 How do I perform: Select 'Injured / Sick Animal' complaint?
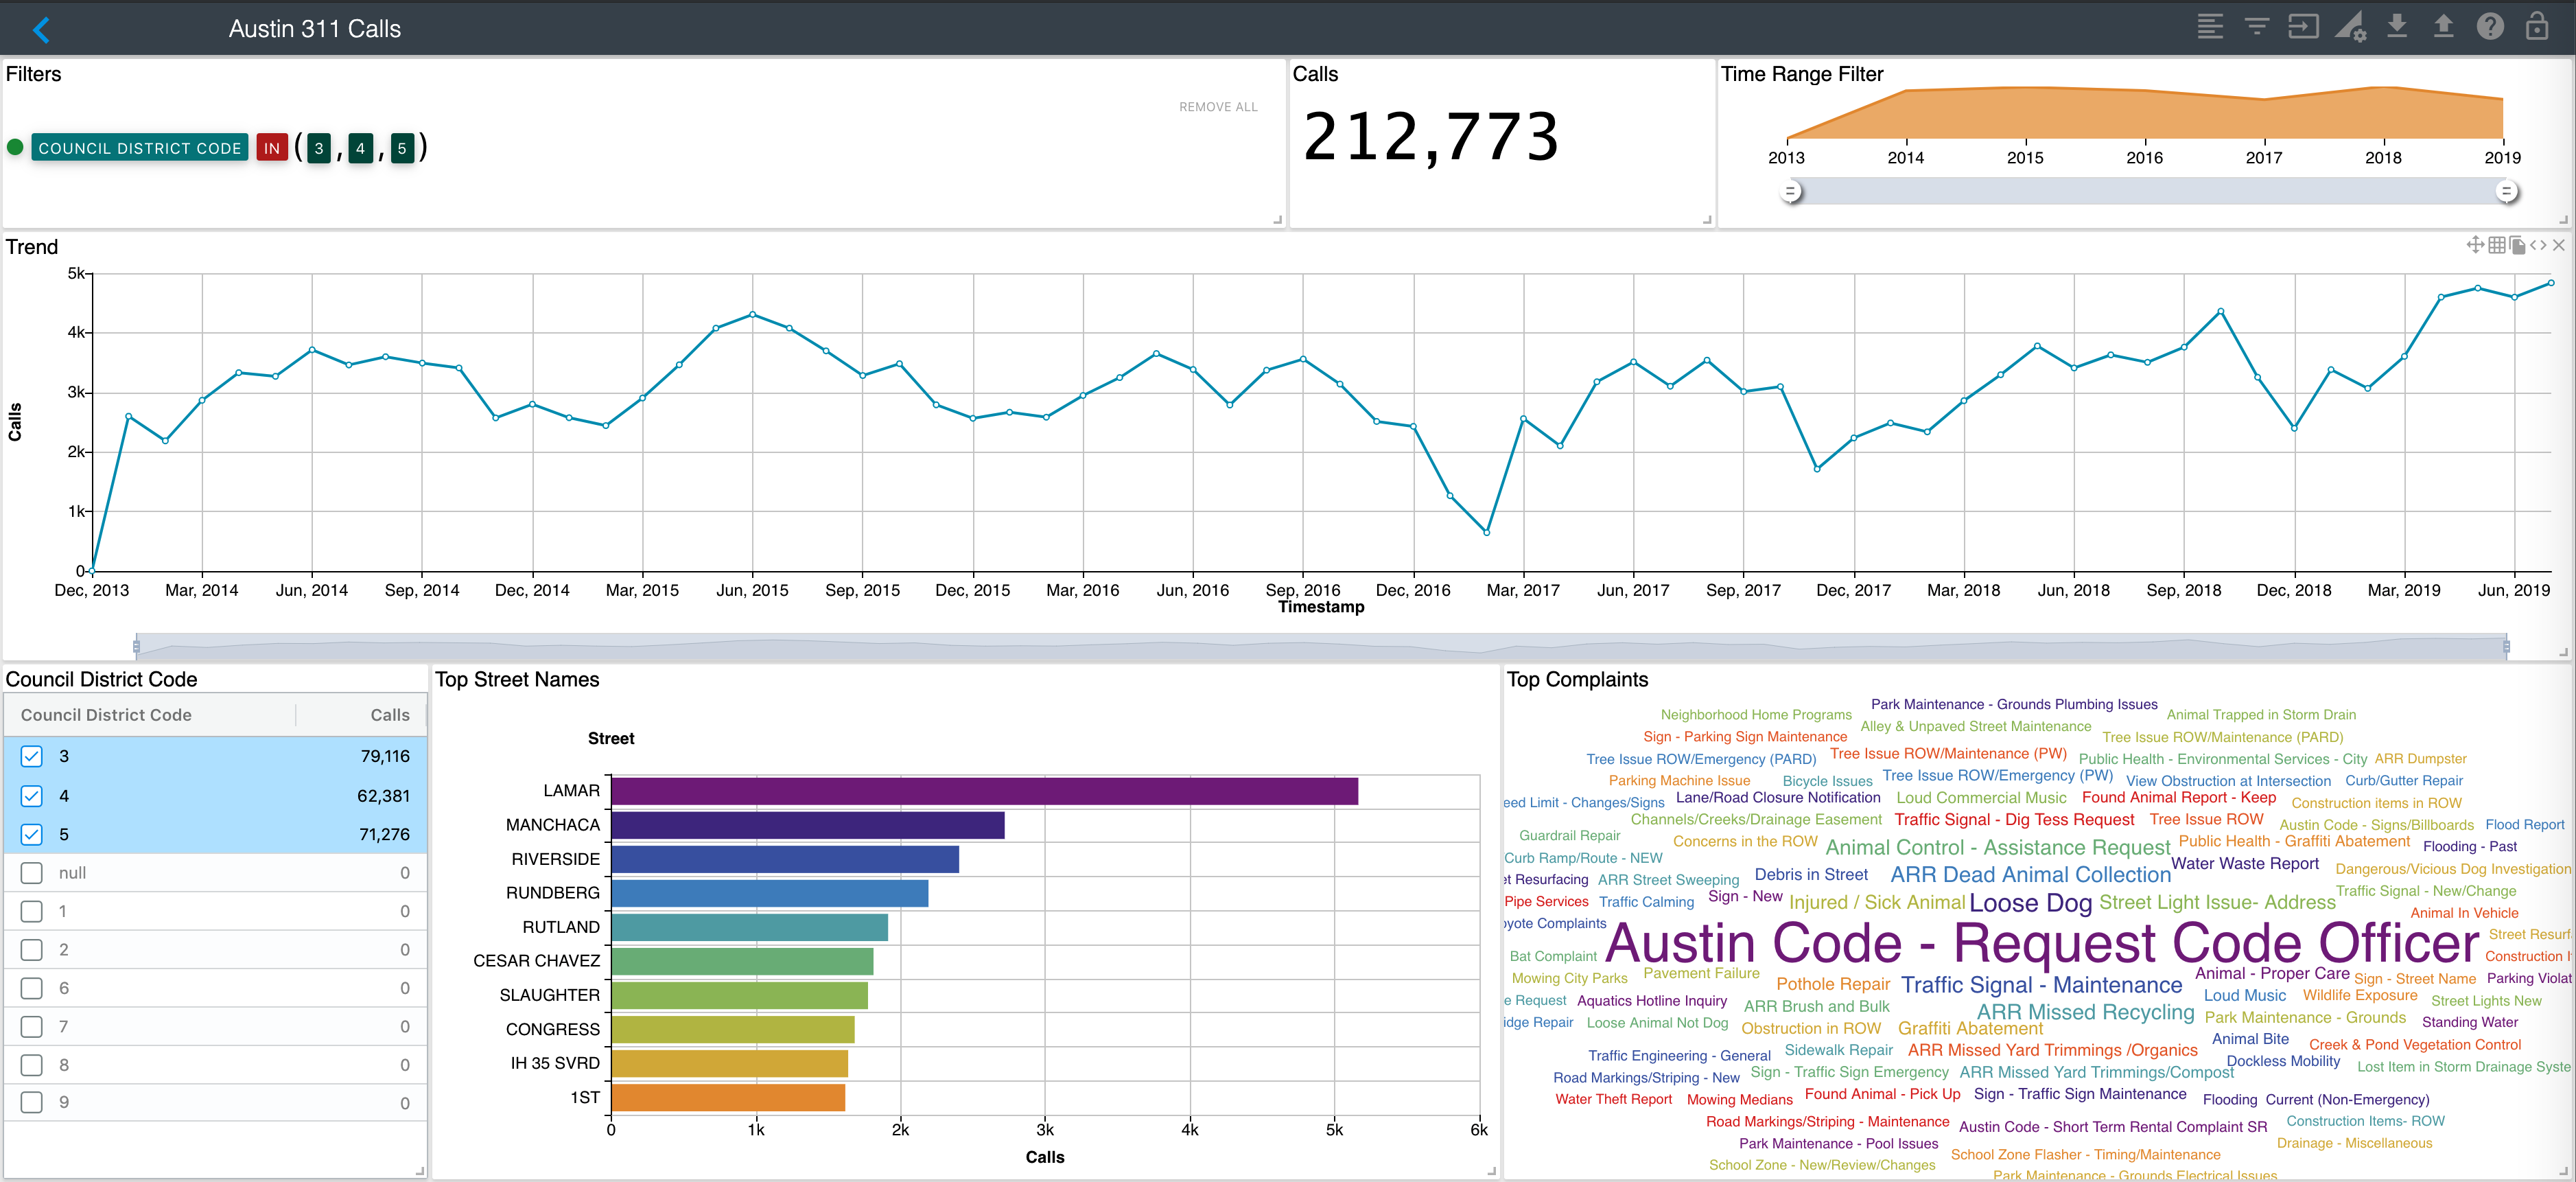(x=1877, y=903)
